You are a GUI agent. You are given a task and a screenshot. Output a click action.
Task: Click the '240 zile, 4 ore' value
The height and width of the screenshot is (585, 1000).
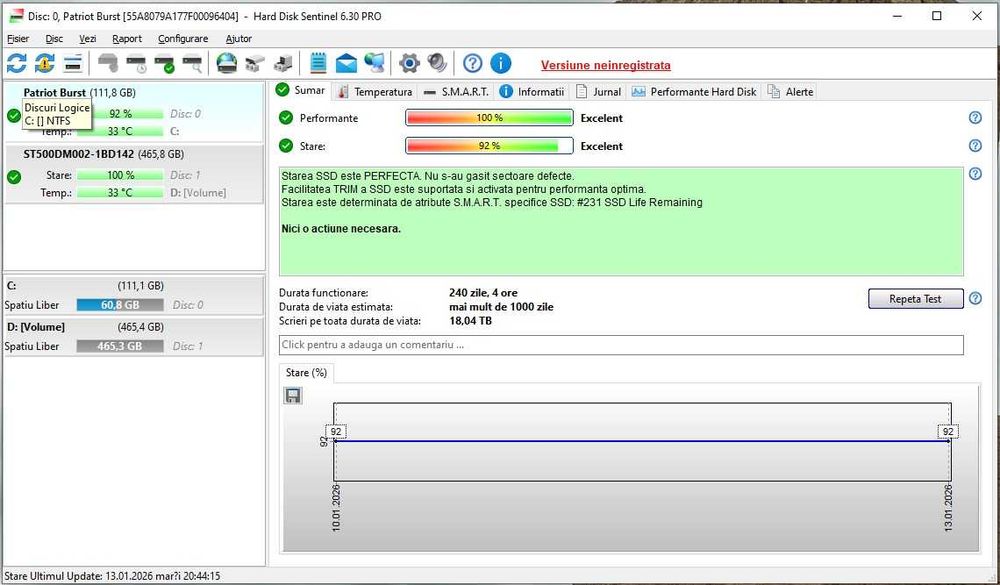483,293
